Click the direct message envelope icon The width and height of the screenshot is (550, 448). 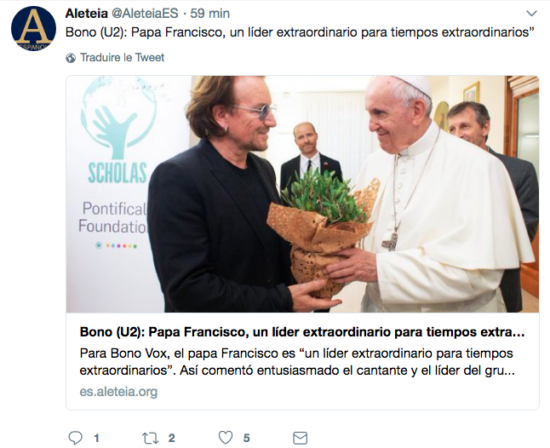[300, 438]
